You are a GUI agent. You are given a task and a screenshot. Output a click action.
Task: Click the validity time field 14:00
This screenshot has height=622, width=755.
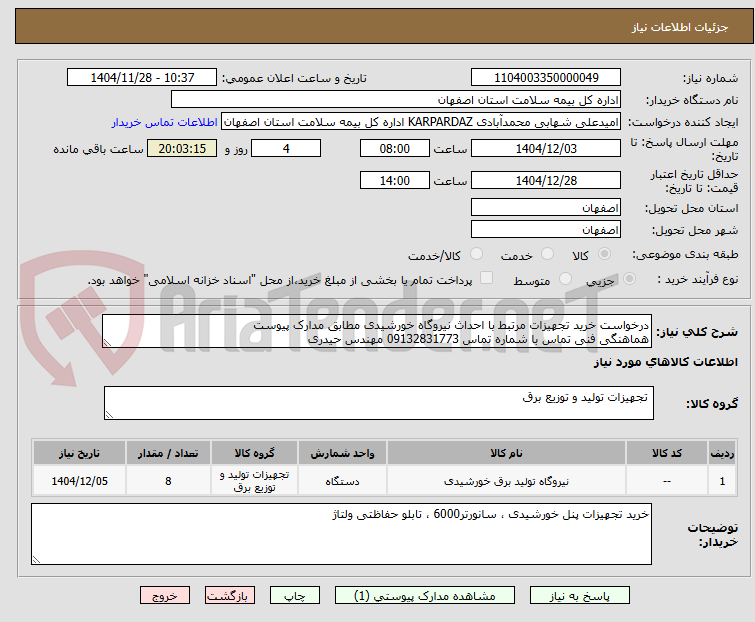point(394,181)
